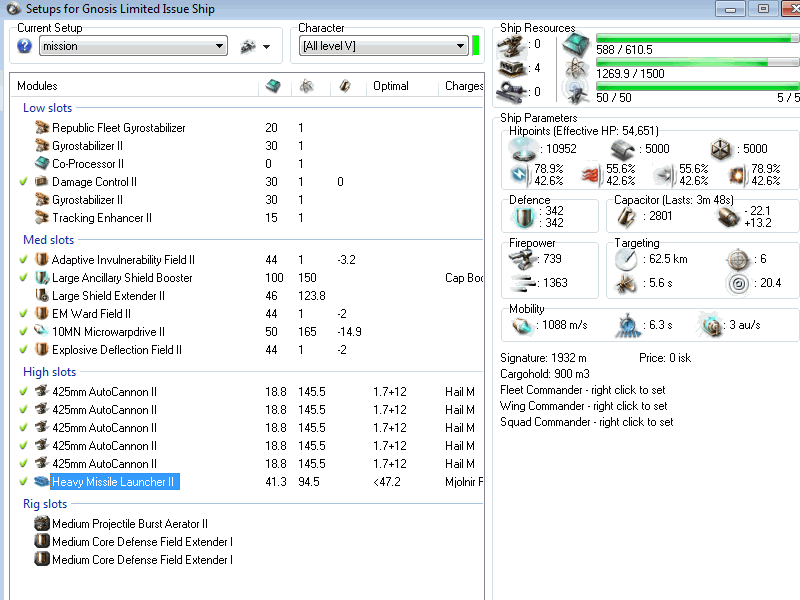Select Large Shield Extender II module
Viewport: 800px width, 600px height.
pyautogui.click(x=108, y=296)
